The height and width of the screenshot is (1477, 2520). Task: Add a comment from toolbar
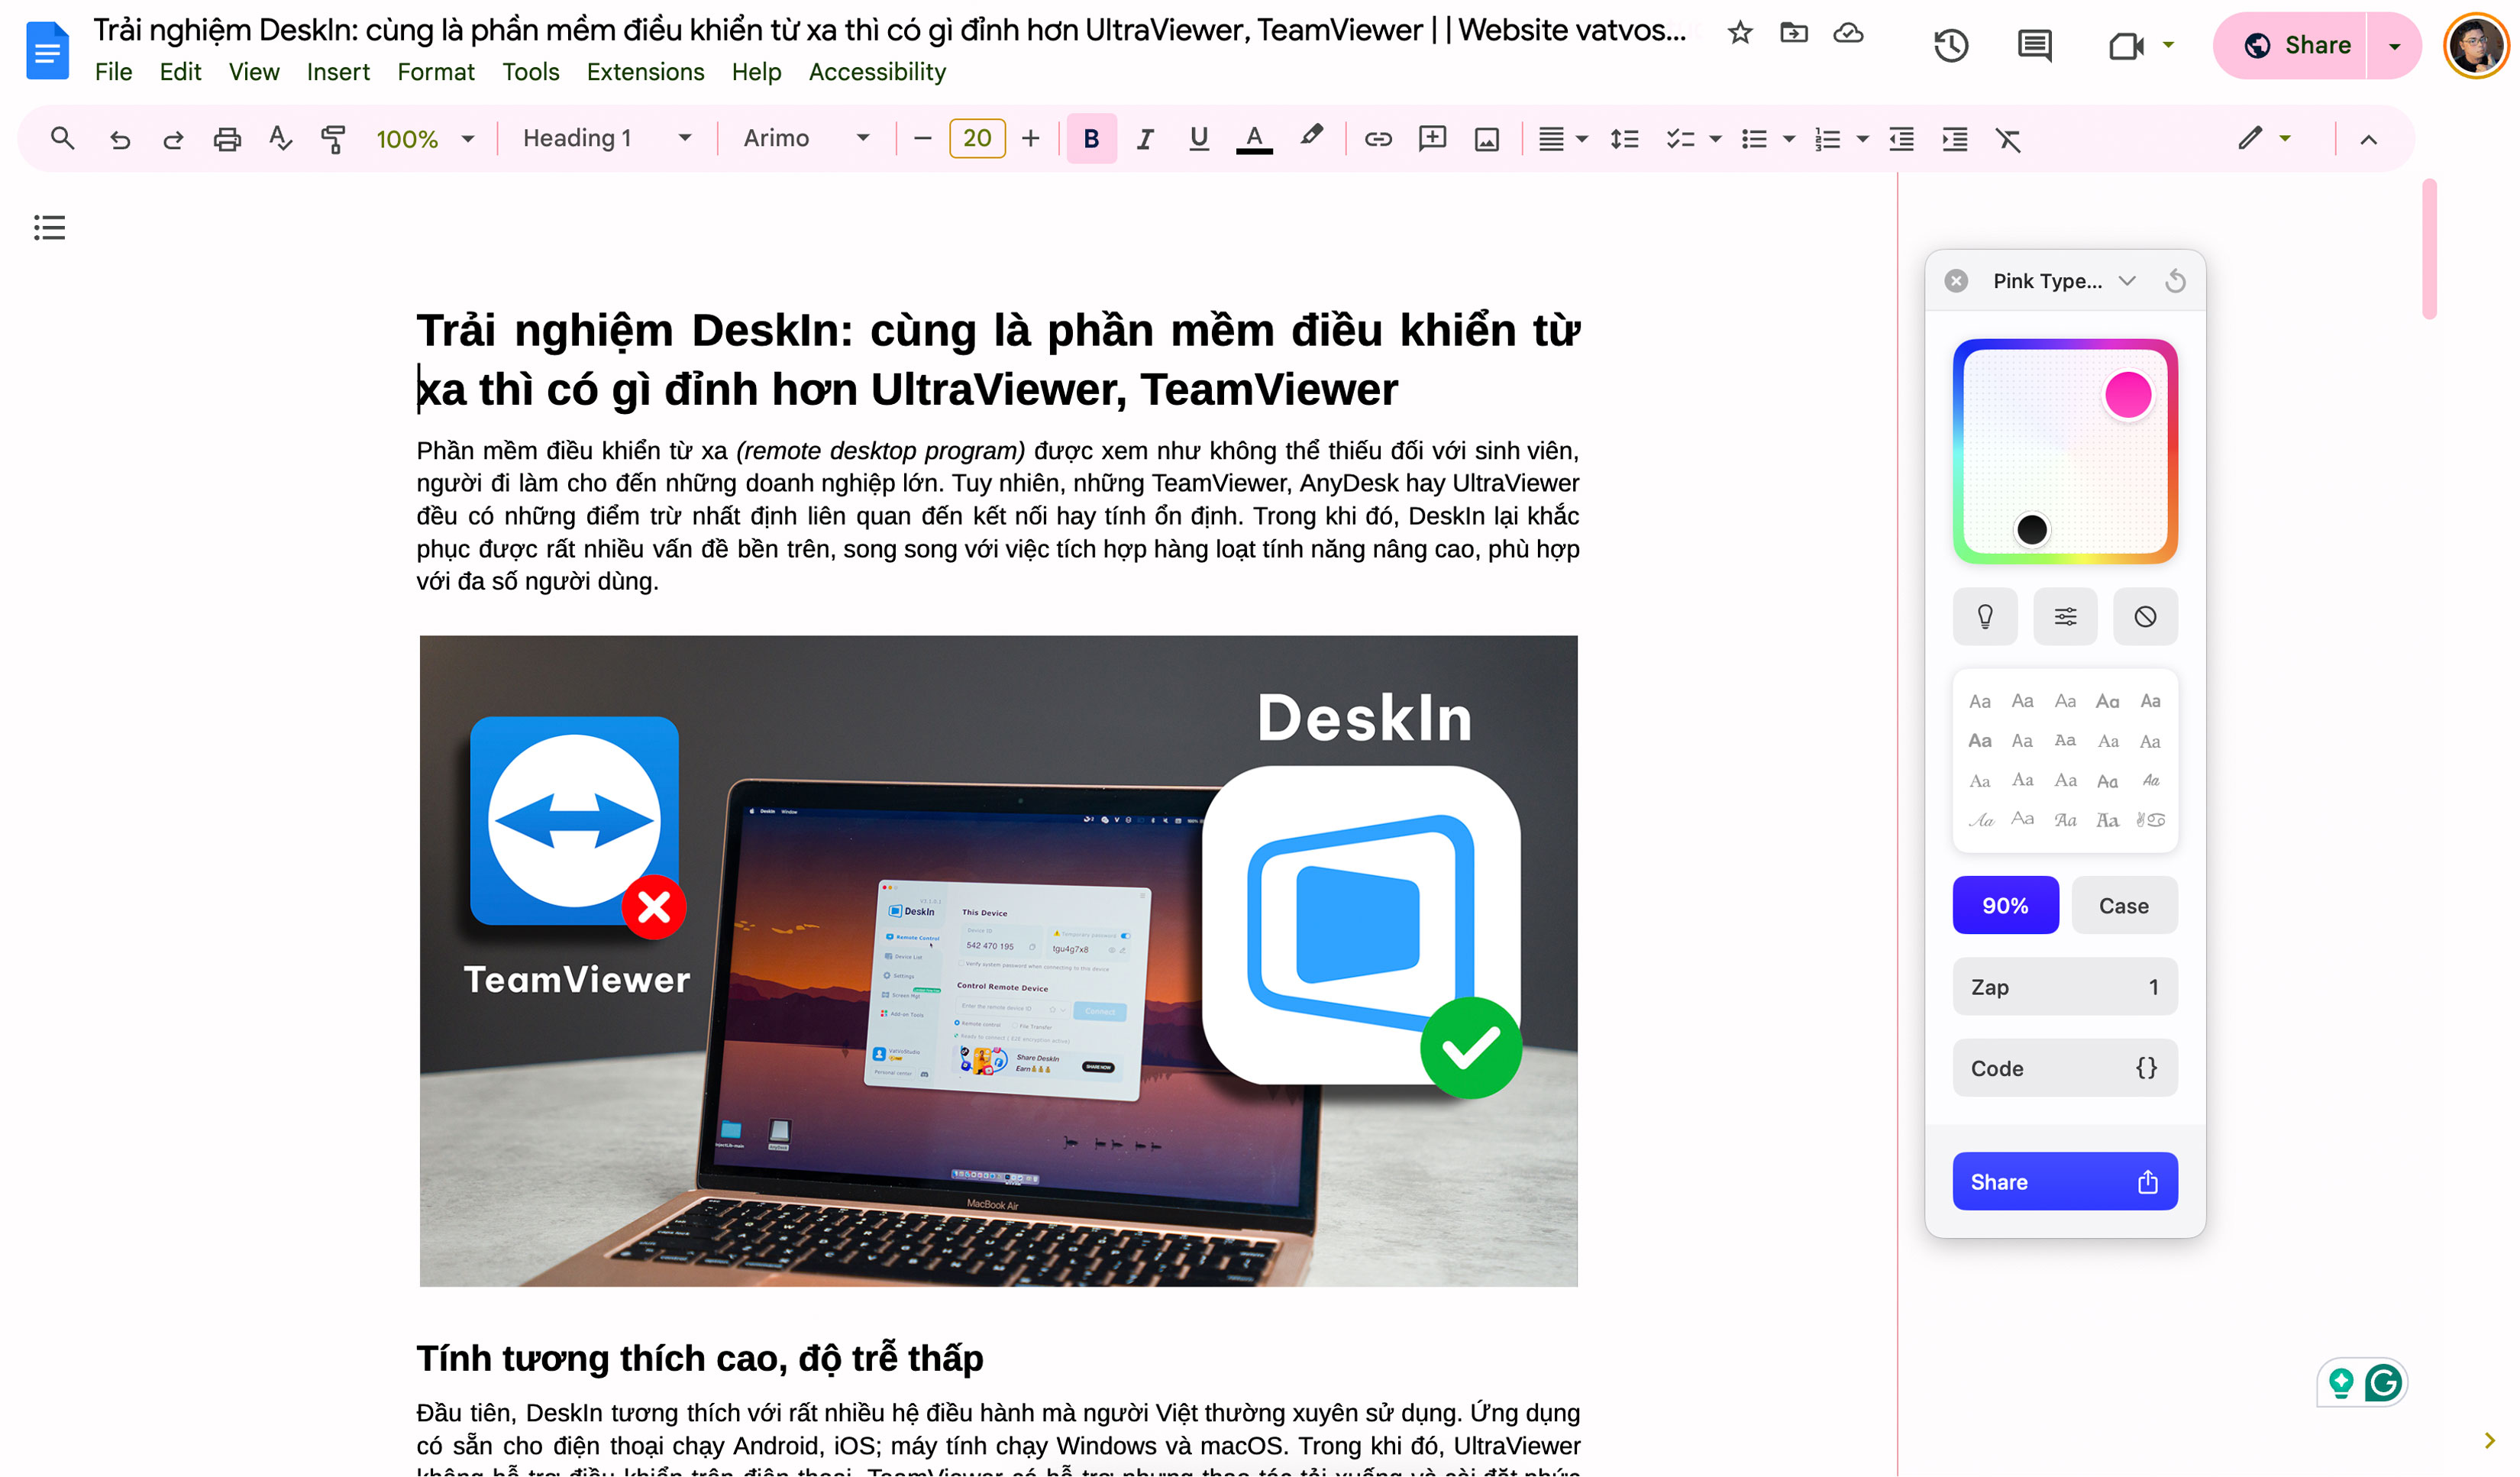pyautogui.click(x=1433, y=139)
